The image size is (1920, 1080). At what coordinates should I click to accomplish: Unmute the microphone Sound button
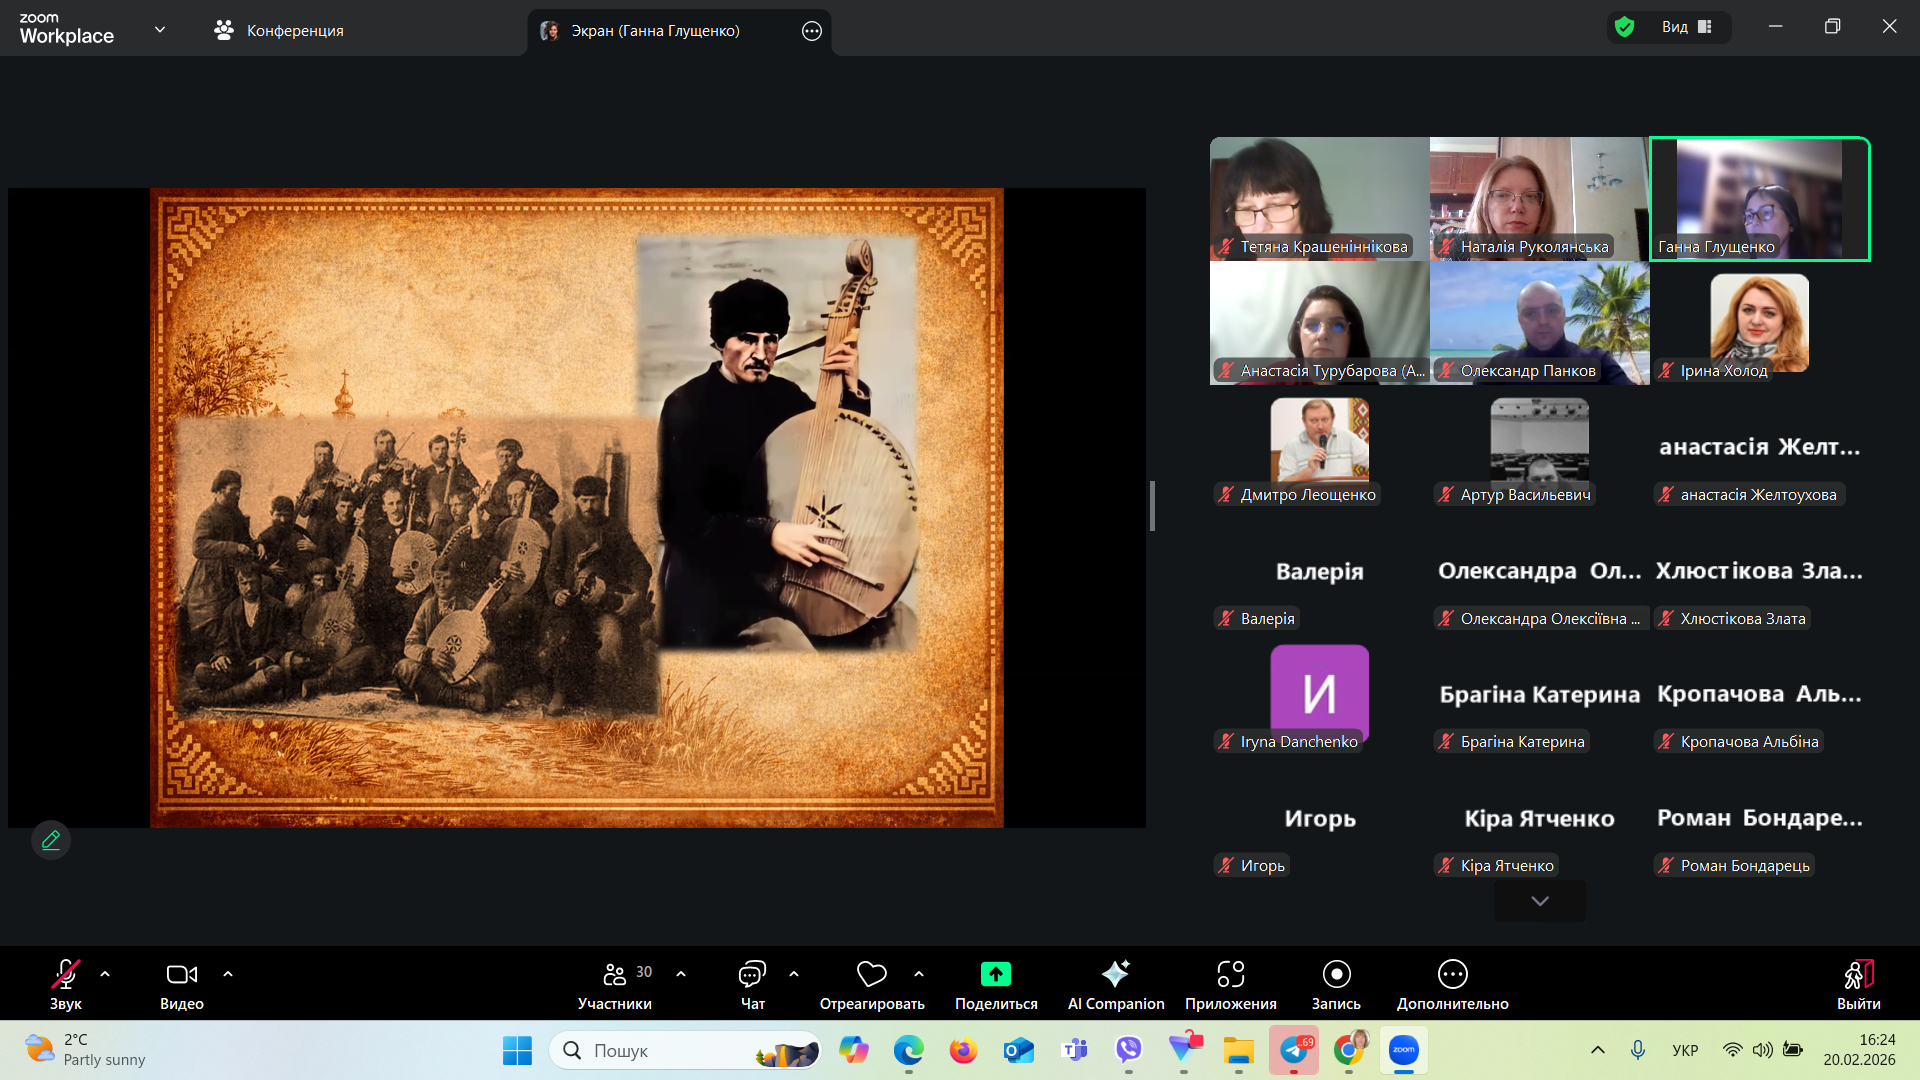point(66,974)
